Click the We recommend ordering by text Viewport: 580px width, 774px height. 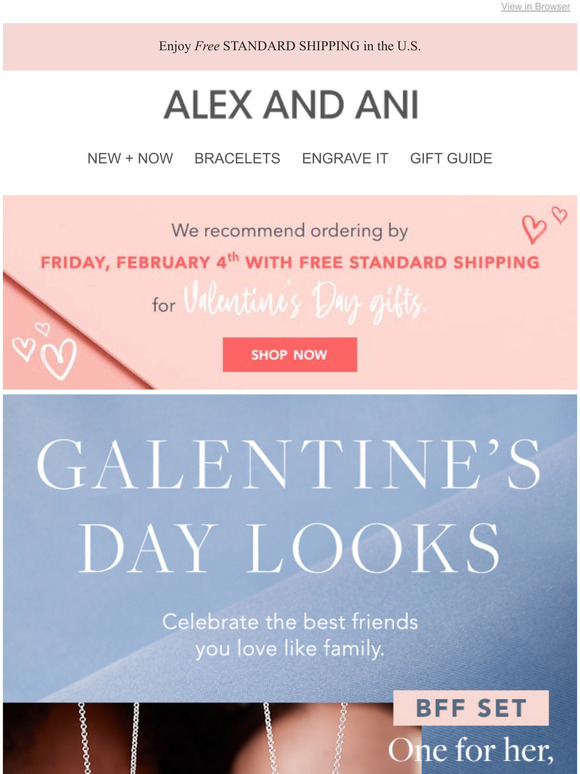tap(290, 231)
